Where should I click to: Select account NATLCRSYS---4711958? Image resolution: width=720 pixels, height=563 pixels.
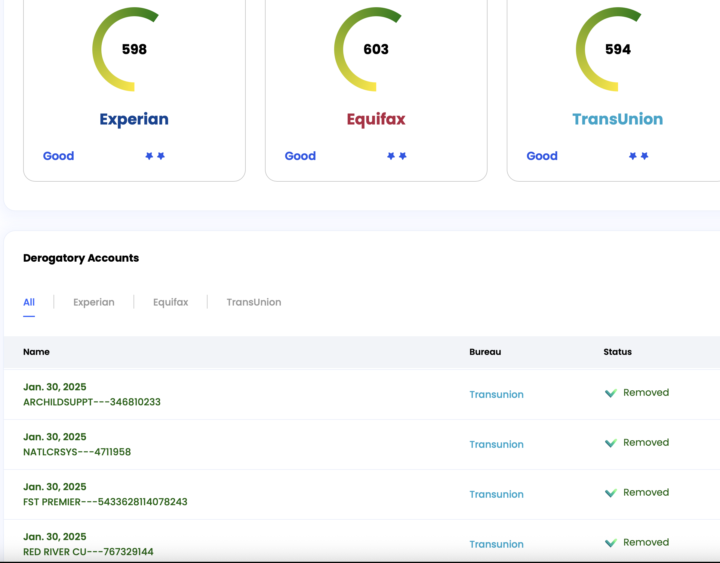click(77, 452)
